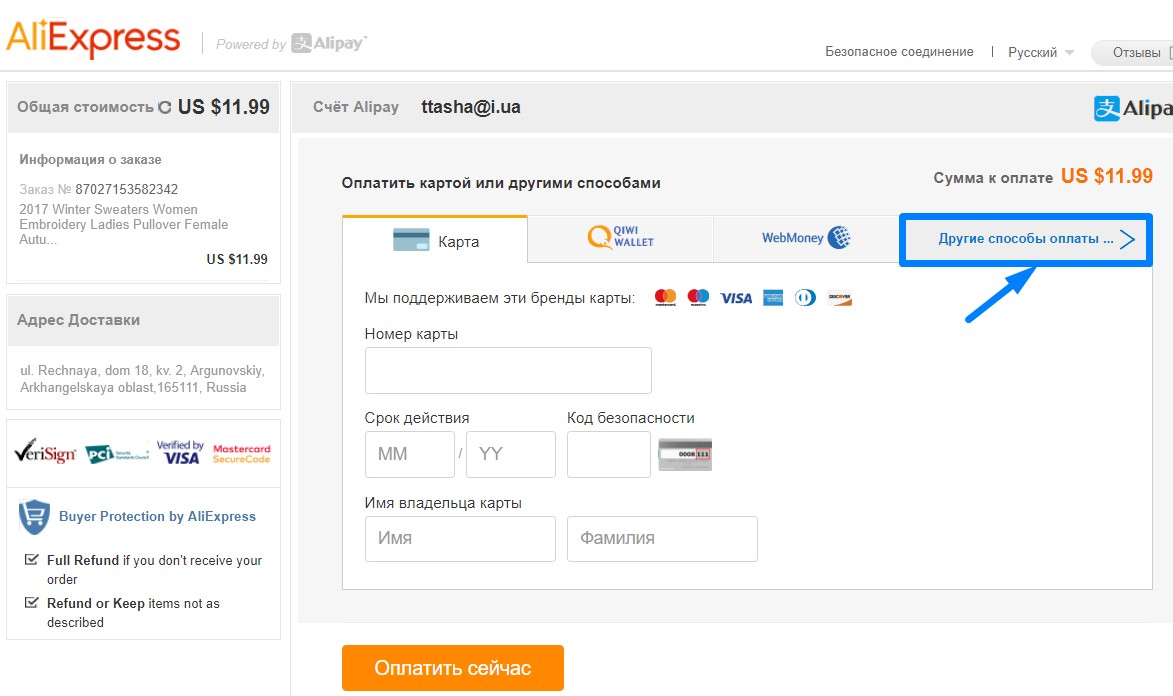The height and width of the screenshot is (696, 1173).
Task: Select the Карта payment tab
Action: click(435, 240)
